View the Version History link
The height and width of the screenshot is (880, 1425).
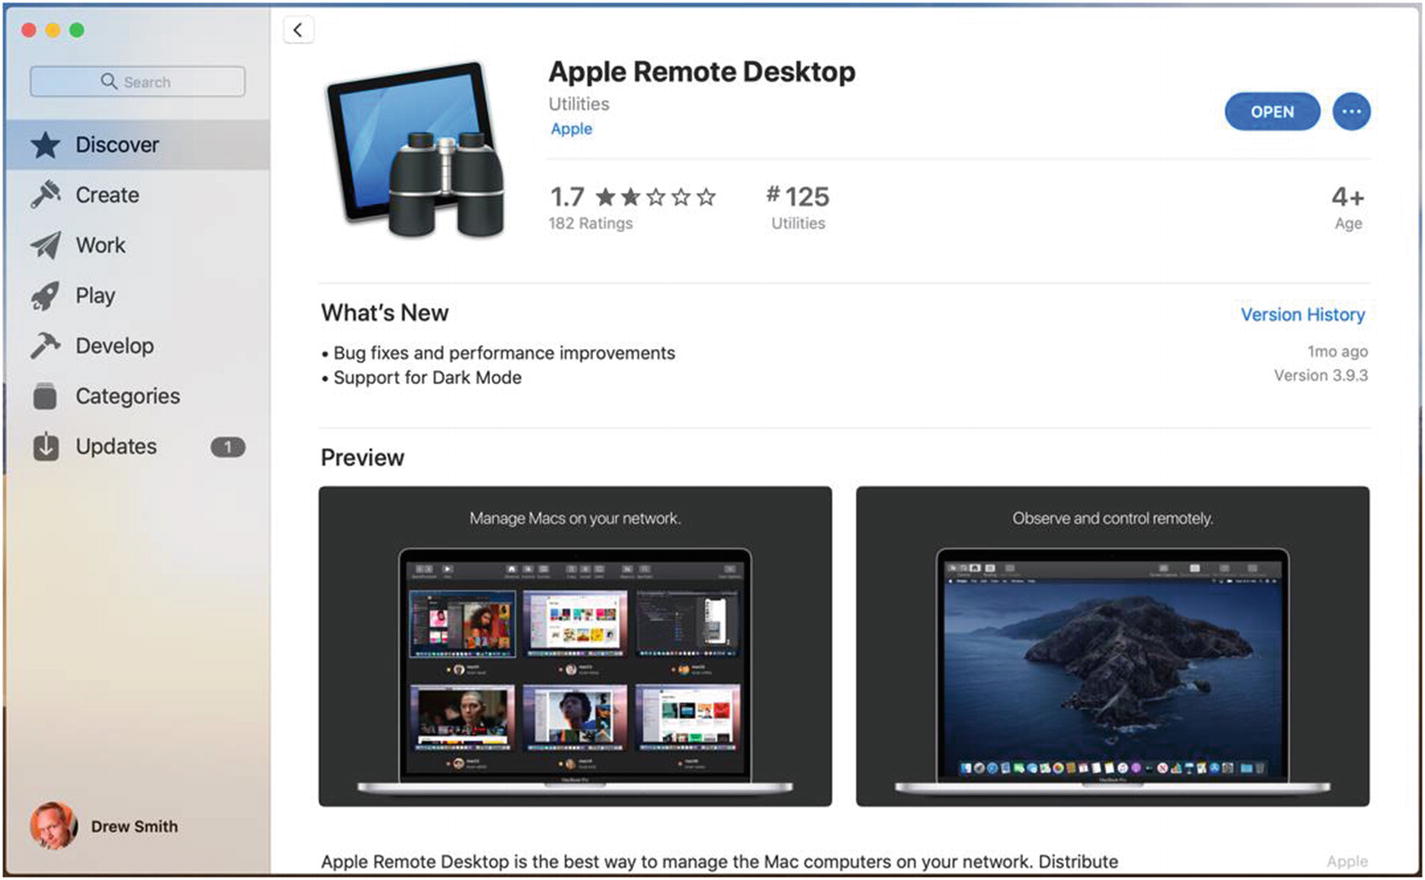(x=1302, y=314)
